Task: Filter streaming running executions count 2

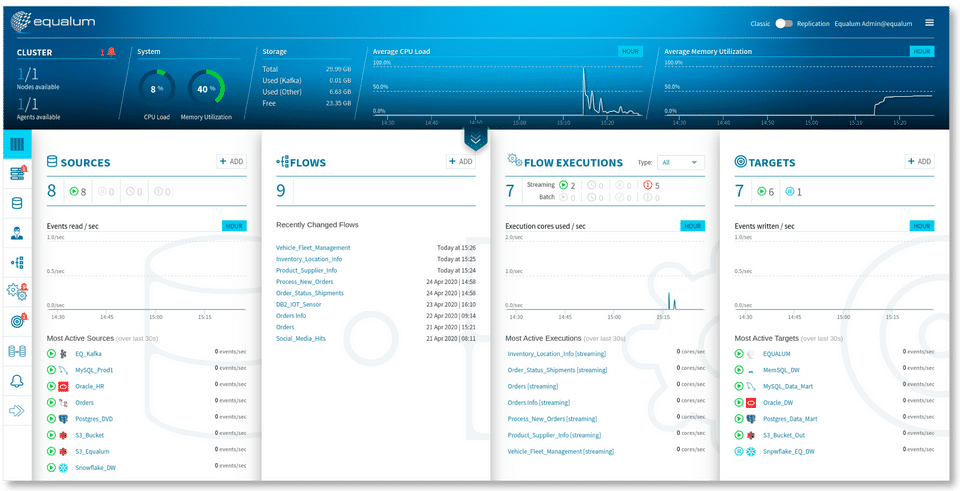Action: 567,185
